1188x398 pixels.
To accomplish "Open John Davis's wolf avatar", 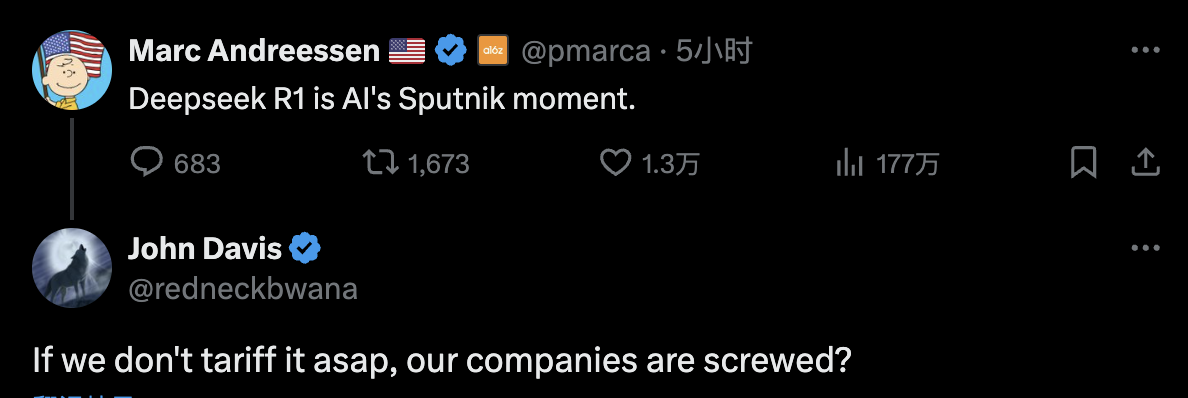I will [x=72, y=267].
